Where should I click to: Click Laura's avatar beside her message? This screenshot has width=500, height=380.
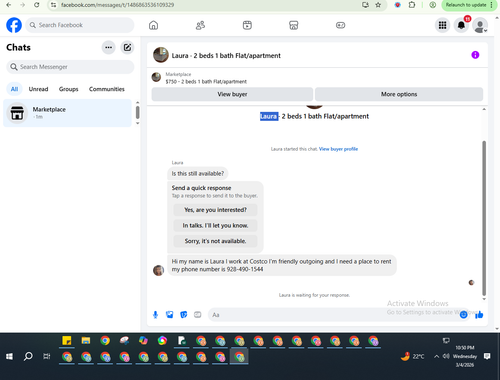158,270
